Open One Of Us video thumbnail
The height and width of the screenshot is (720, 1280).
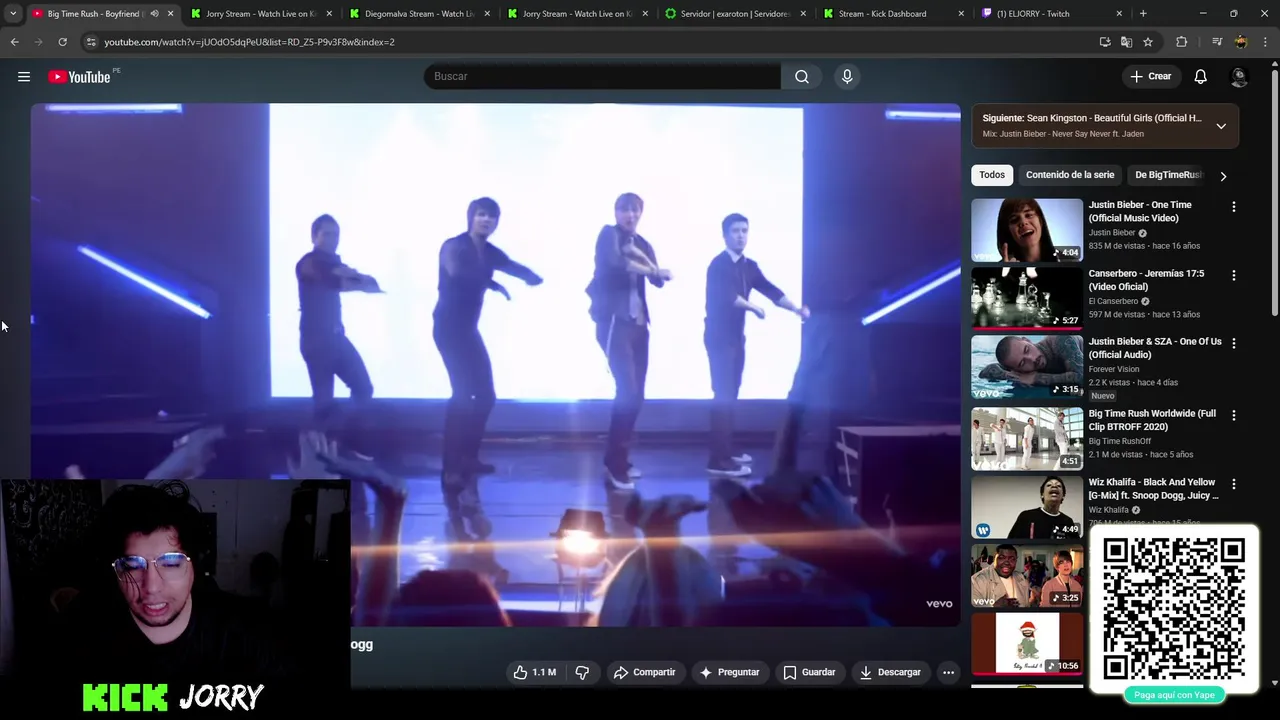[x=1027, y=367]
